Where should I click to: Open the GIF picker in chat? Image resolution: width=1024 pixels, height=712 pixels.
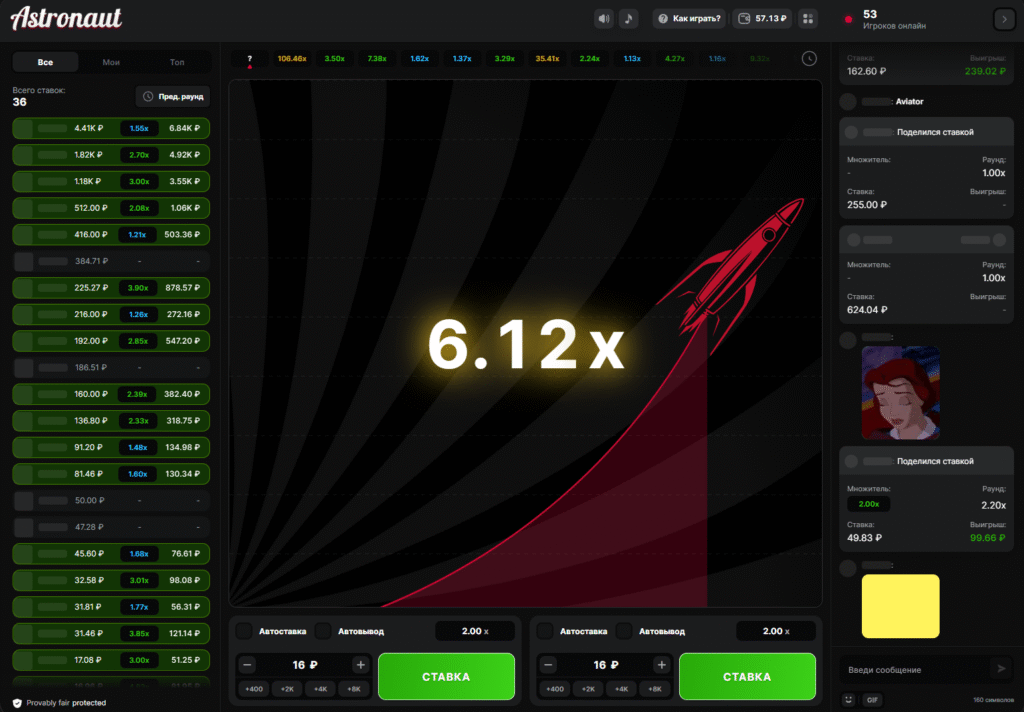pyautogui.click(x=872, y=699)
